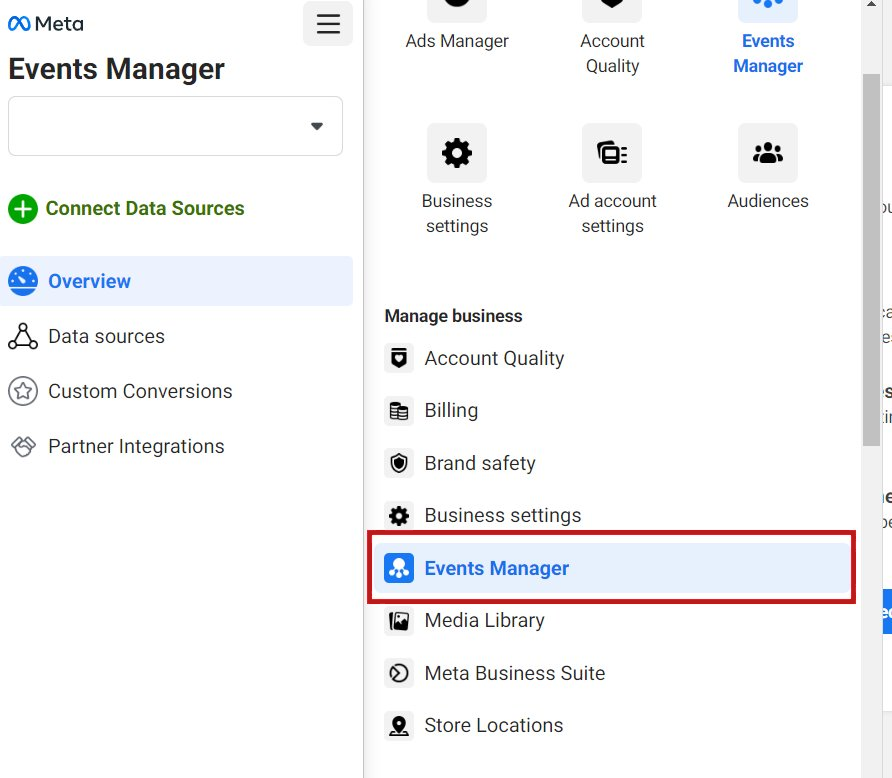Click the Overview gauge icon
This screenshot has height=778, width=892.
(x=23, y=281)
